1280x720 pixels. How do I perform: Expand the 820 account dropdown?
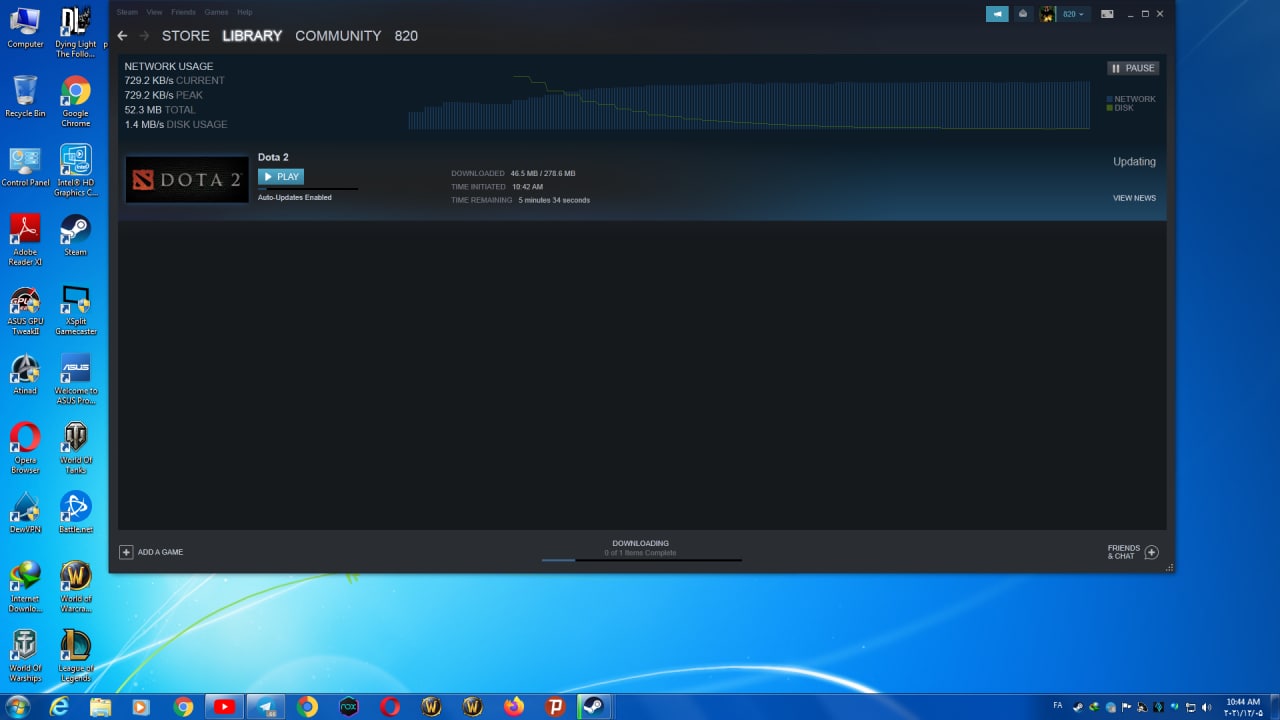pyautogui.click(x=1073, y=14)
